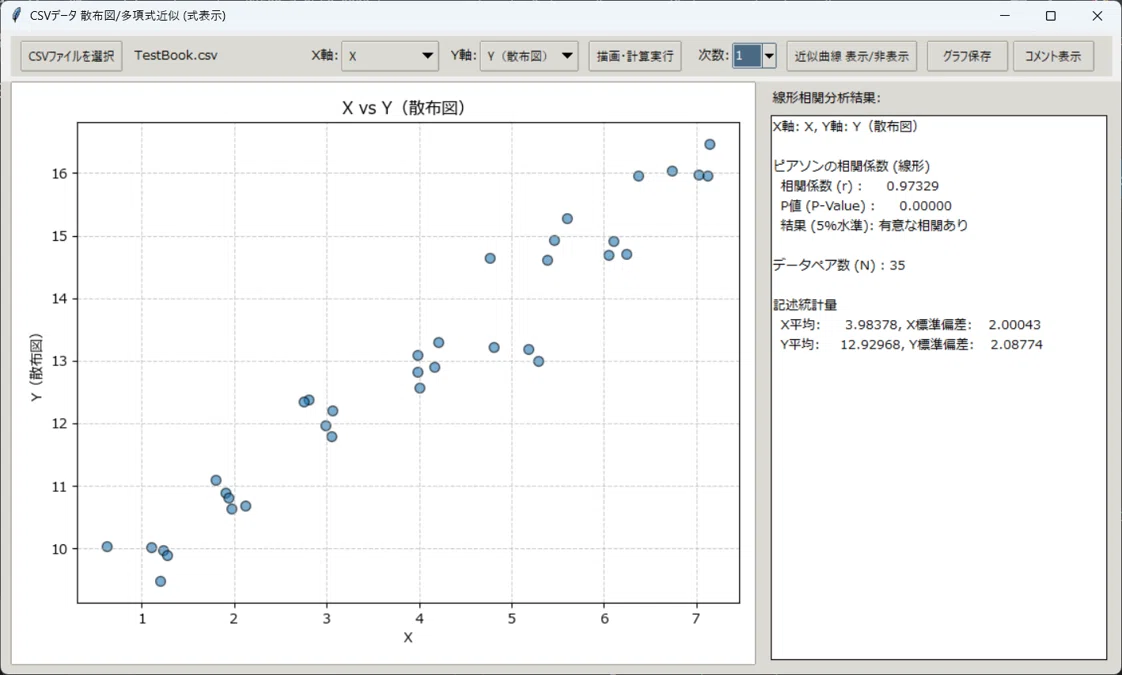1122x675 pixels.
Task: Click the X平均 3.98378 statistics line
Action: [x=910, y=325]
